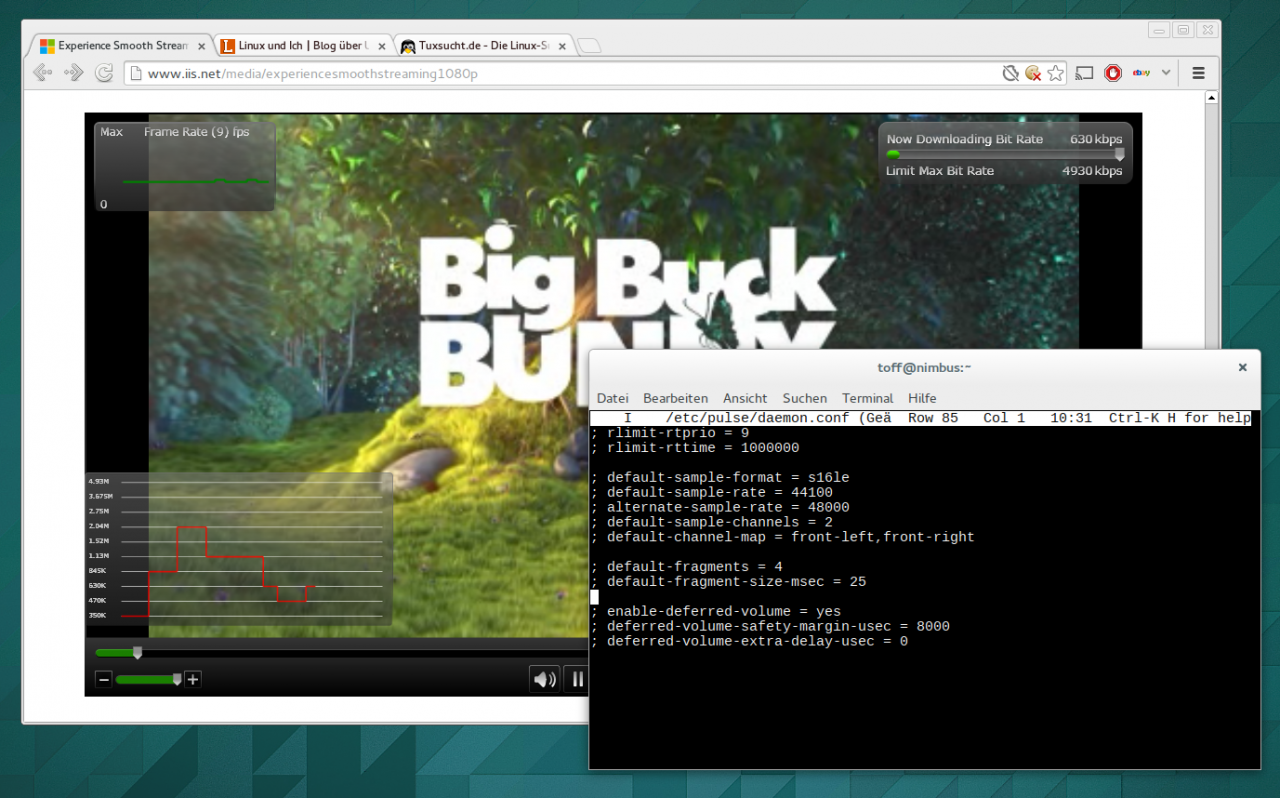The width and height of the screenshot is (1280, 798).
Task: Open the Cast extension icon
Action: [x=1085, y=73]
